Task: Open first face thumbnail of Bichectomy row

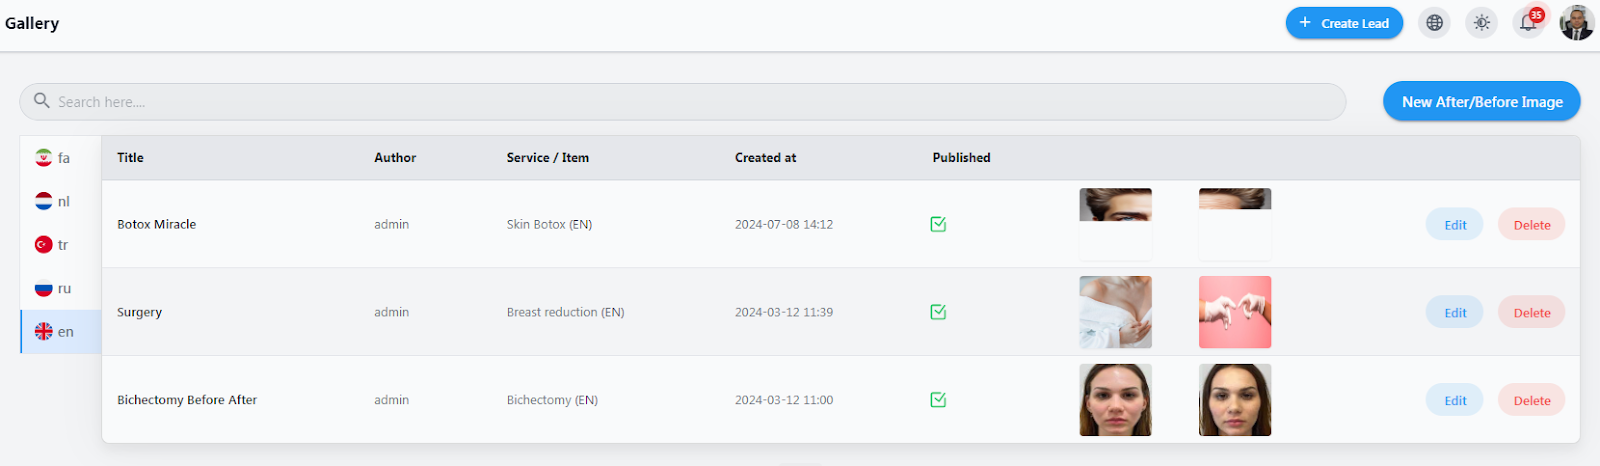Action: coord(1116,400)
